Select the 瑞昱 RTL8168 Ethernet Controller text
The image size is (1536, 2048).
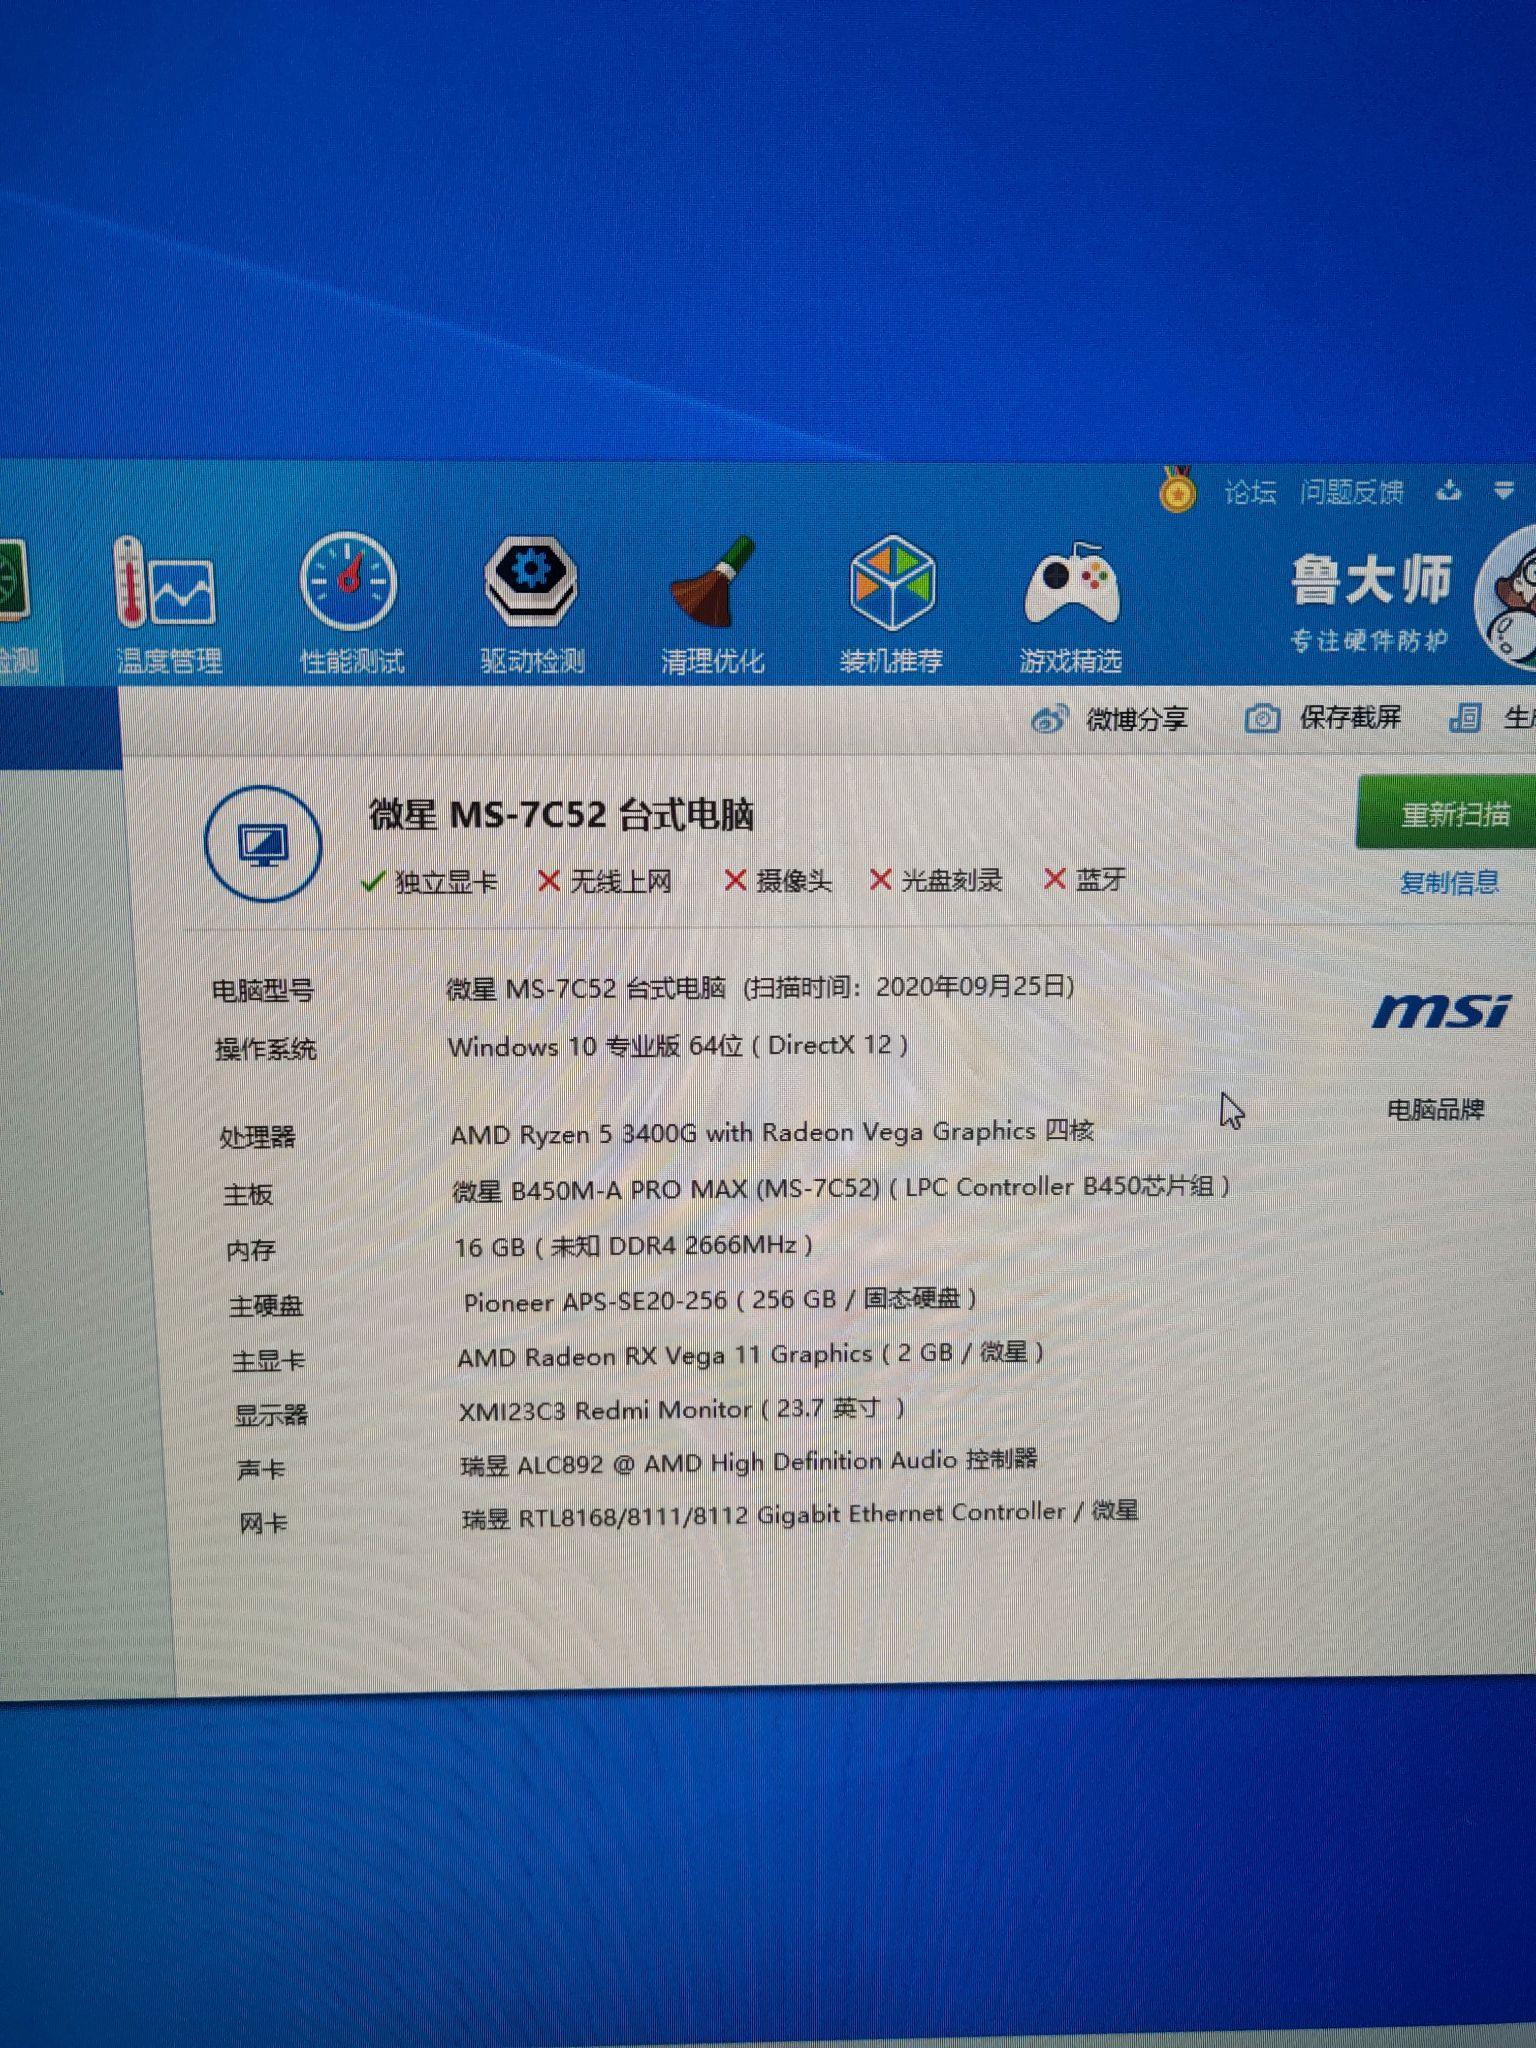tap(800, 1515)
